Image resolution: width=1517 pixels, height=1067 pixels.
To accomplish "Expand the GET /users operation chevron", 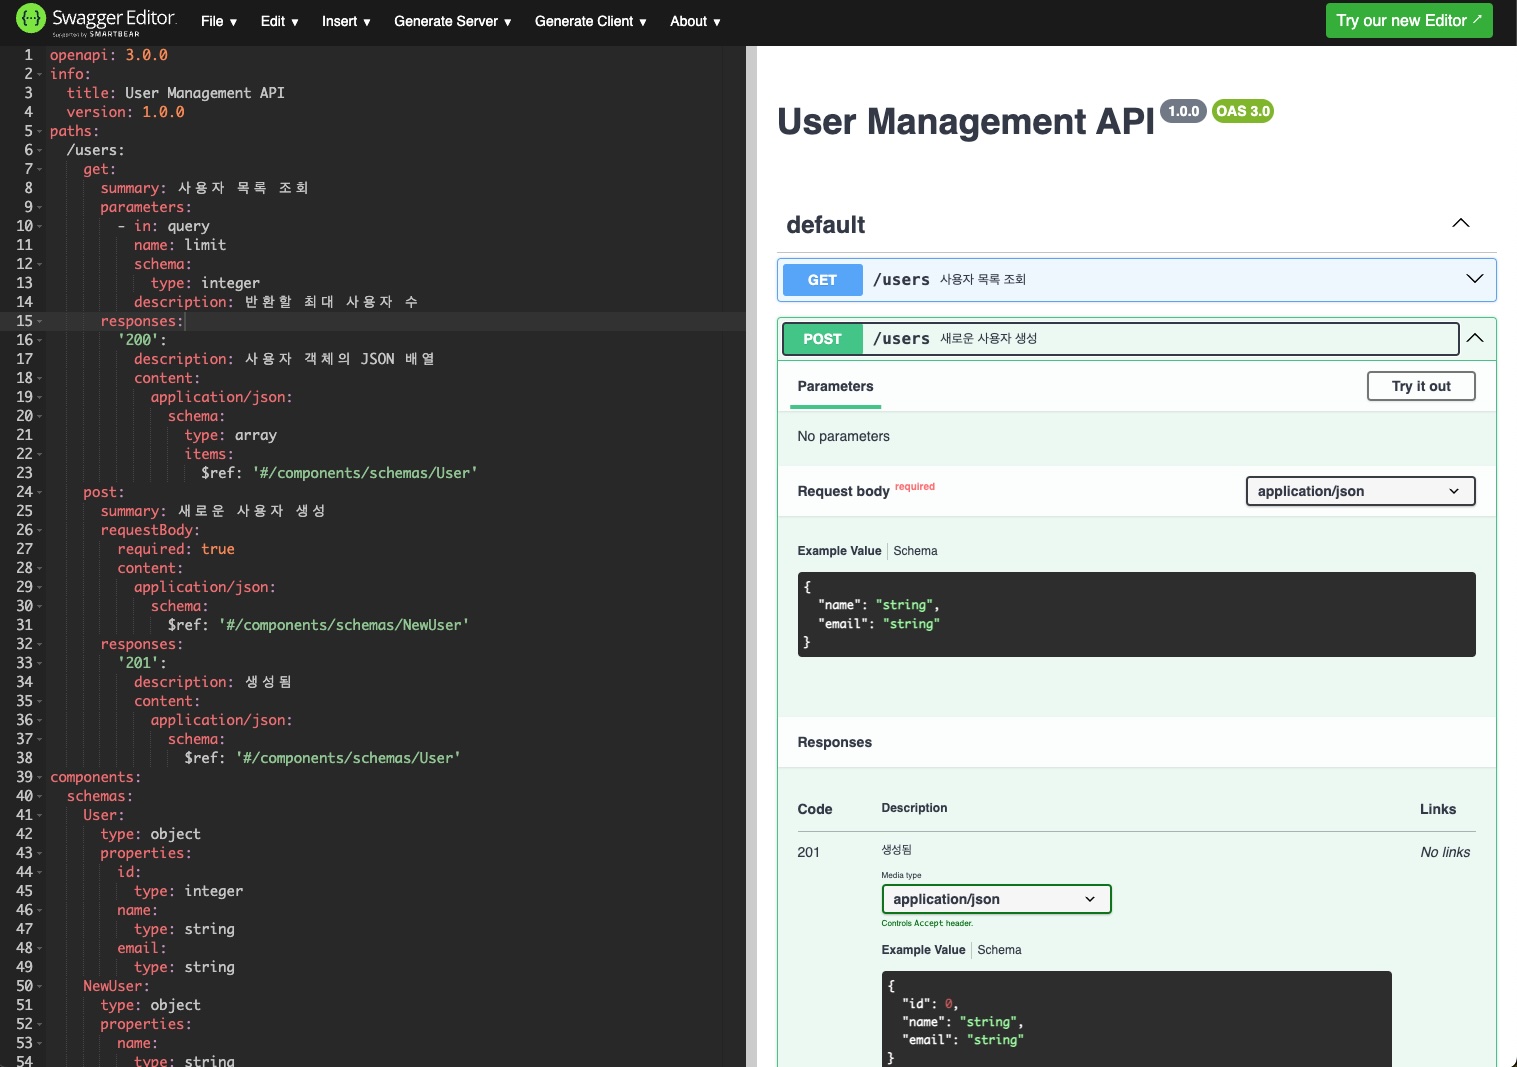I will tap(1475, 279).
